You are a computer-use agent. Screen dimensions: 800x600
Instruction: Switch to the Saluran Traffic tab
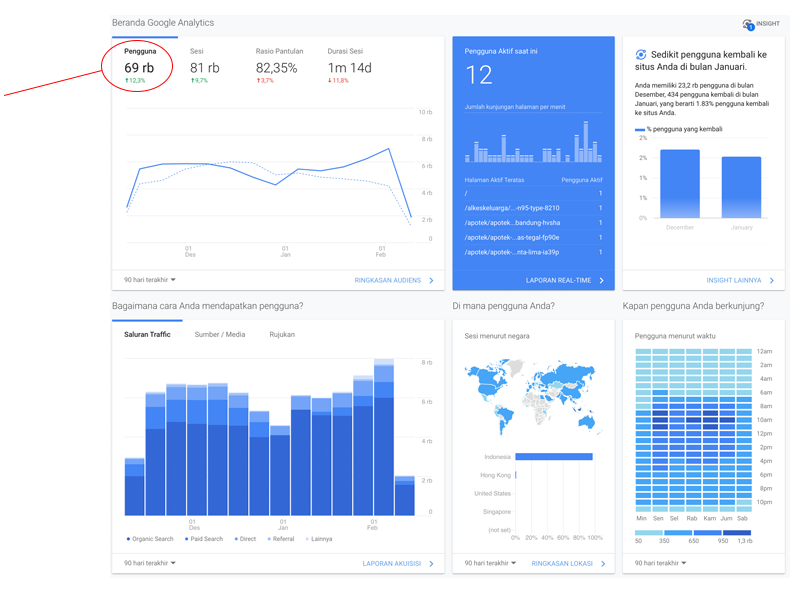(147, 335)
